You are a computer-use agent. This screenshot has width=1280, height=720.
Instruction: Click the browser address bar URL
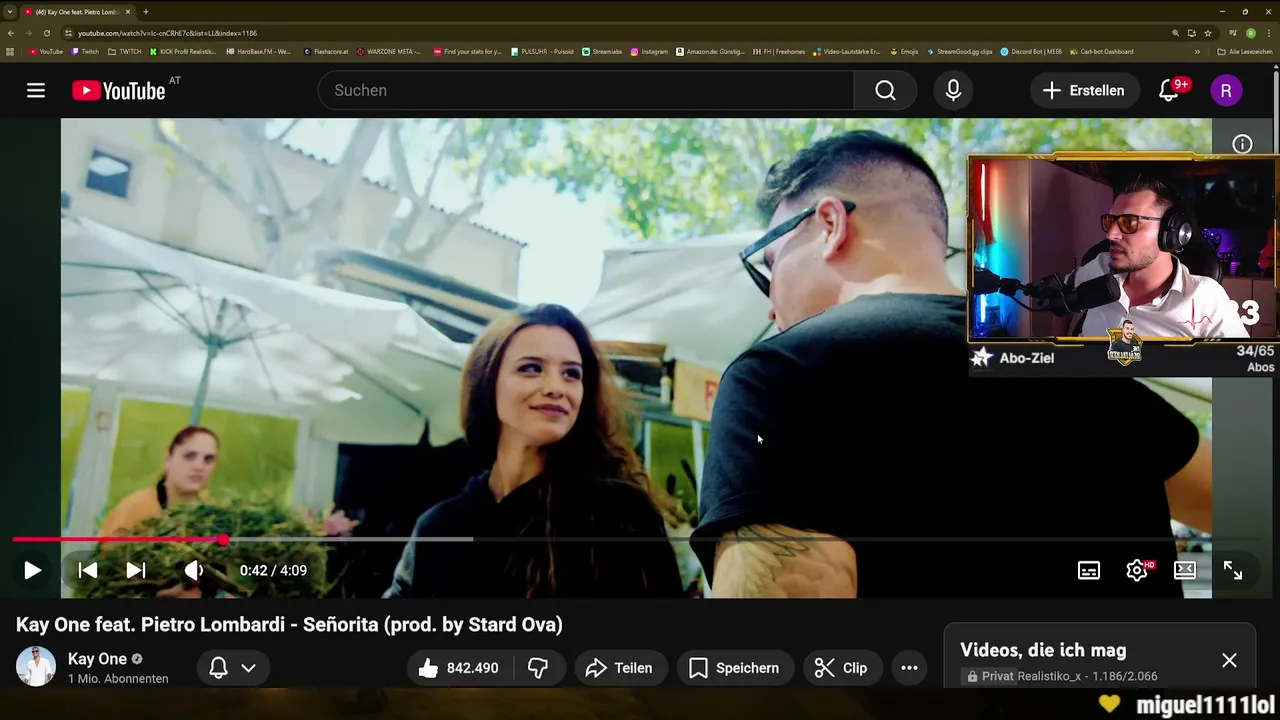click(167, 33)
